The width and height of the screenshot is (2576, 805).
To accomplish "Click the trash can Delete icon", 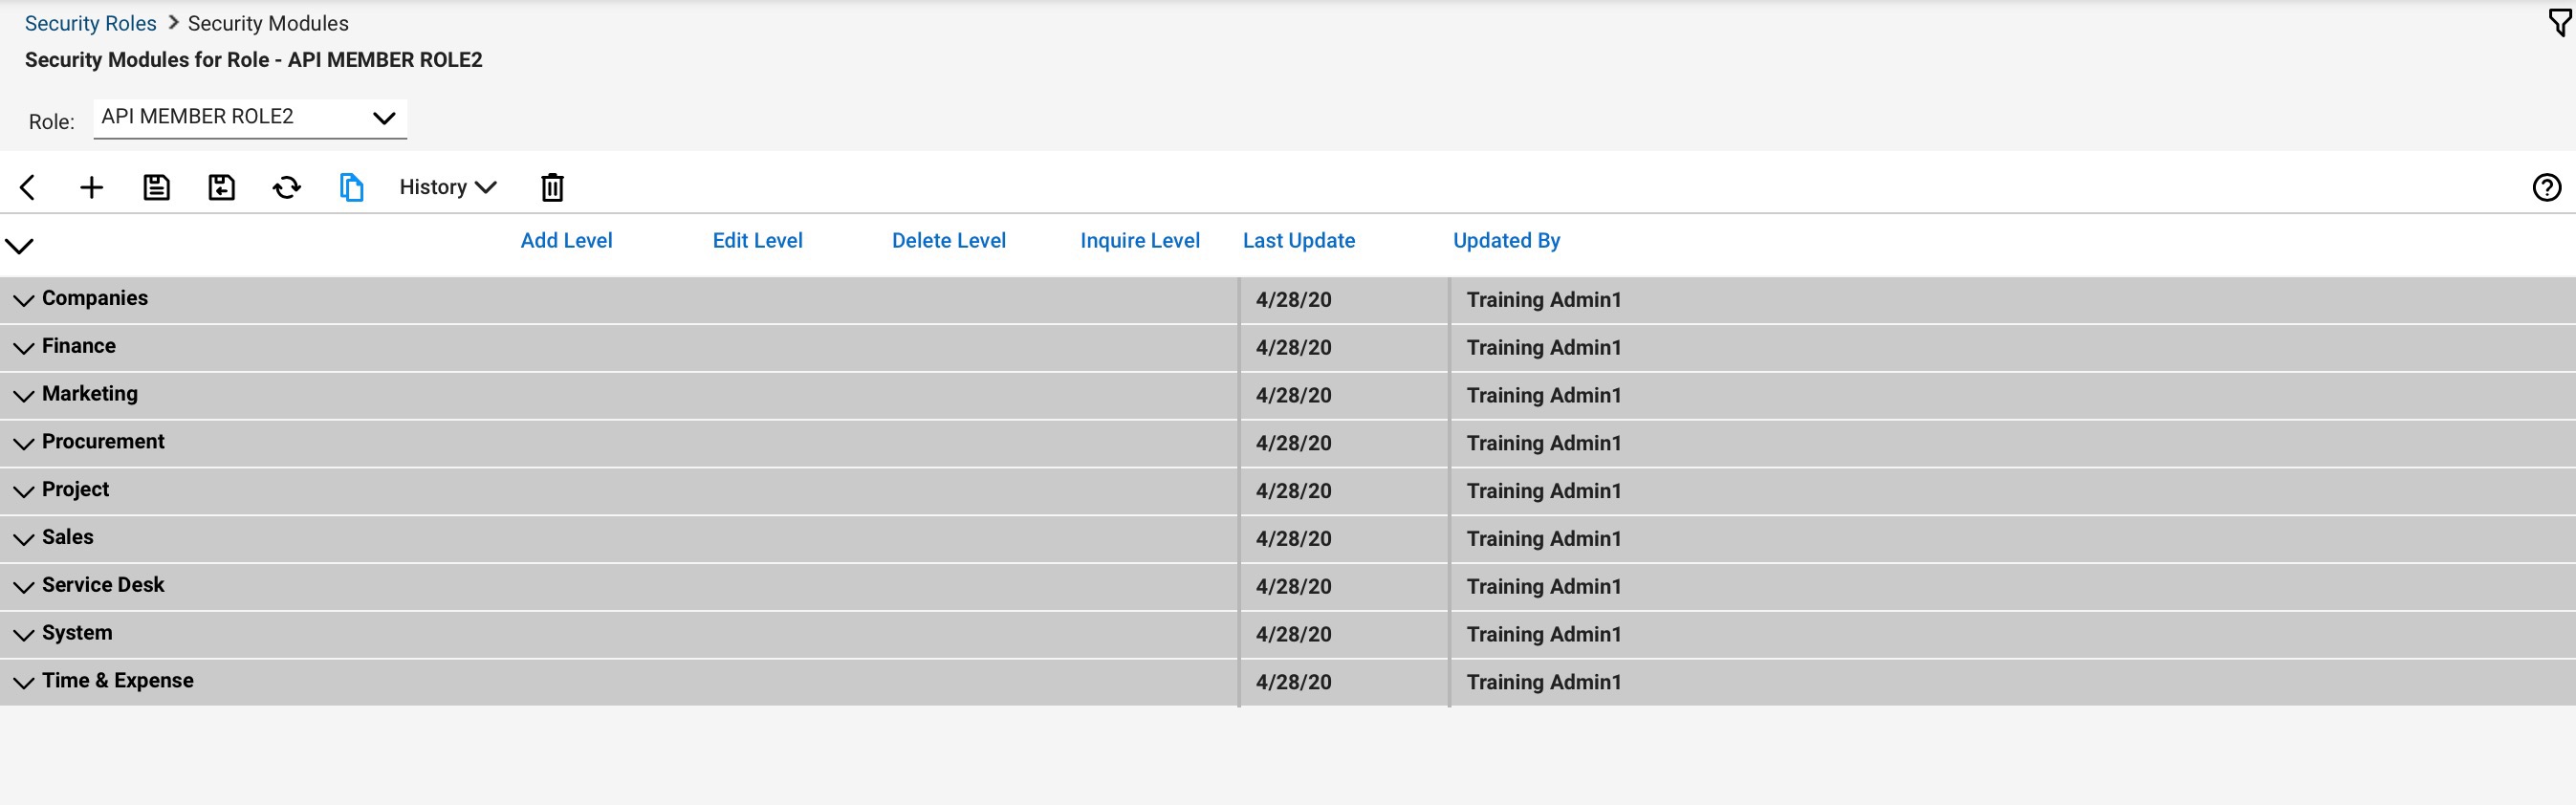I will click(x=552, y=187).
